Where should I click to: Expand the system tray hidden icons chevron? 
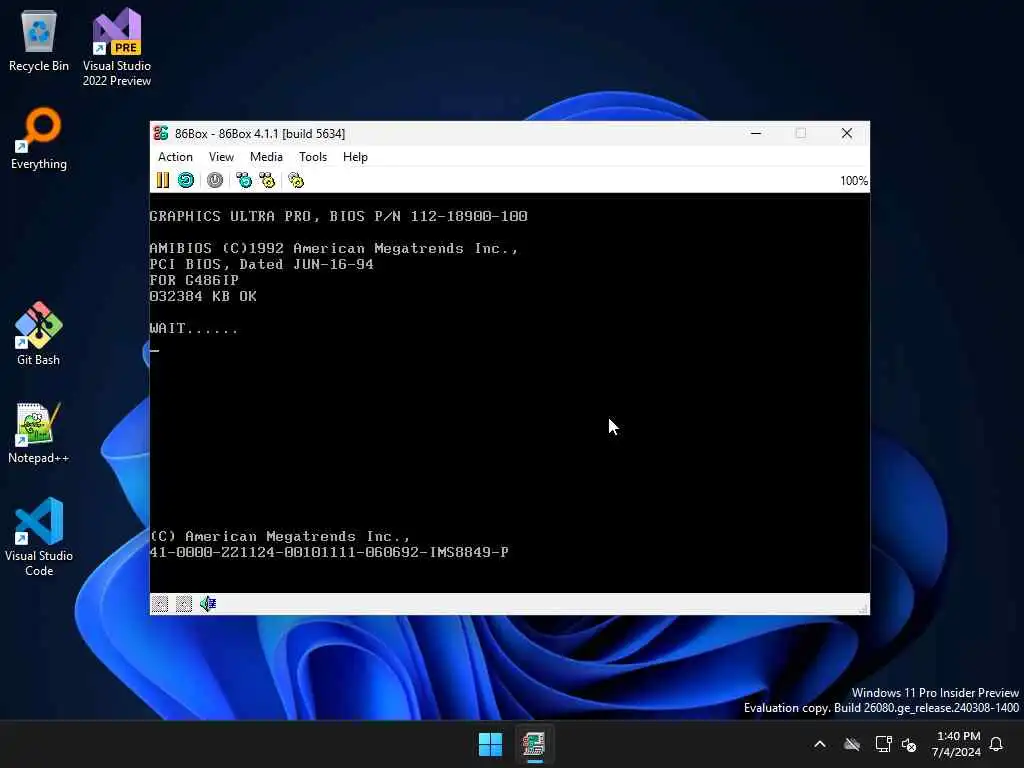(x=820, y=744)
